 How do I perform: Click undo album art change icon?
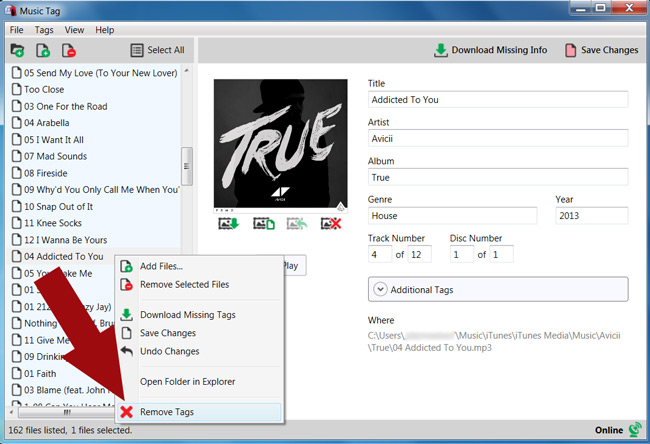pyautogui.click(x=297, y=224)
